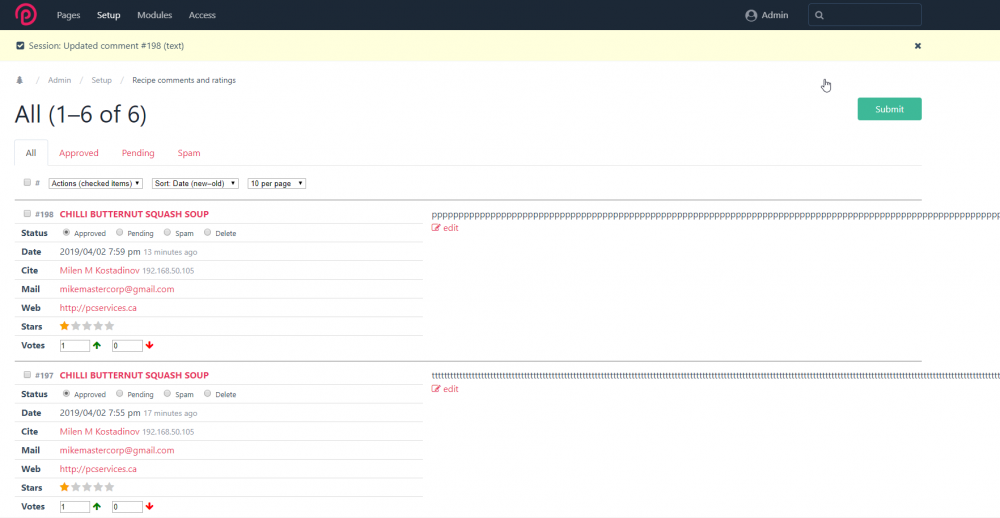This screenshot has height=518, width=1000.
Task: Expand the 10 per page dropdown
Action: pos(276,183)
